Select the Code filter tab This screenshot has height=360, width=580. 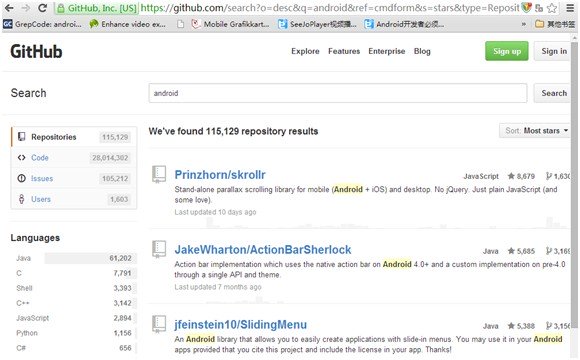click(x=74, y=158)
